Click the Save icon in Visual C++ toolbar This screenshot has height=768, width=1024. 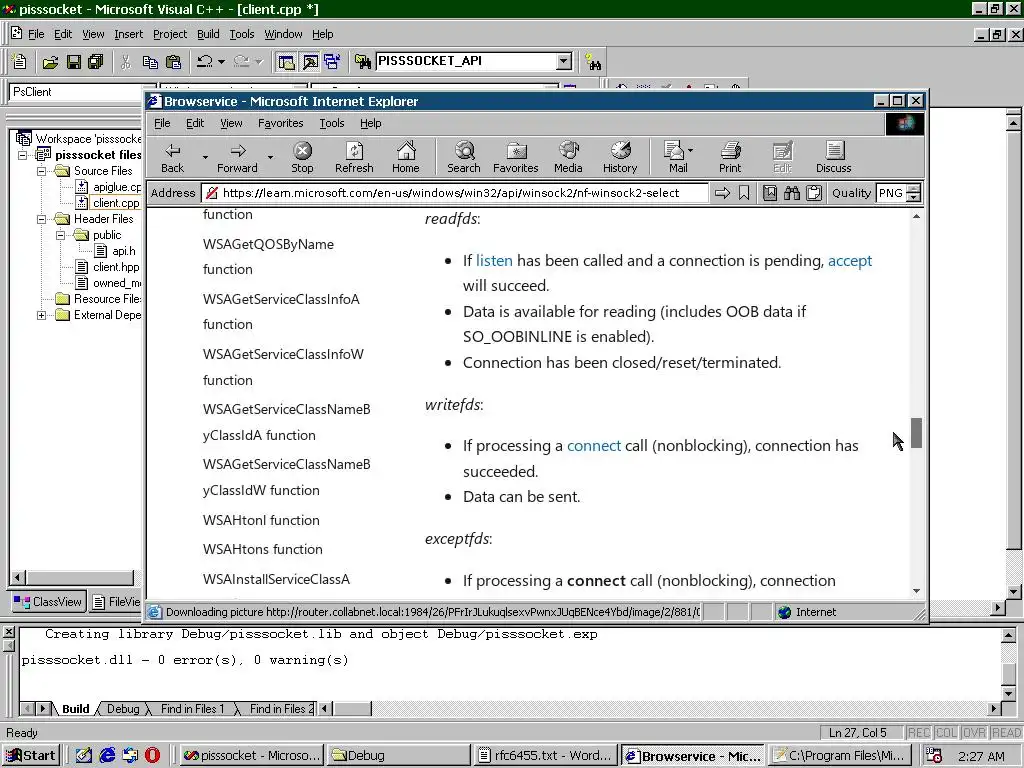click(73, 61)
